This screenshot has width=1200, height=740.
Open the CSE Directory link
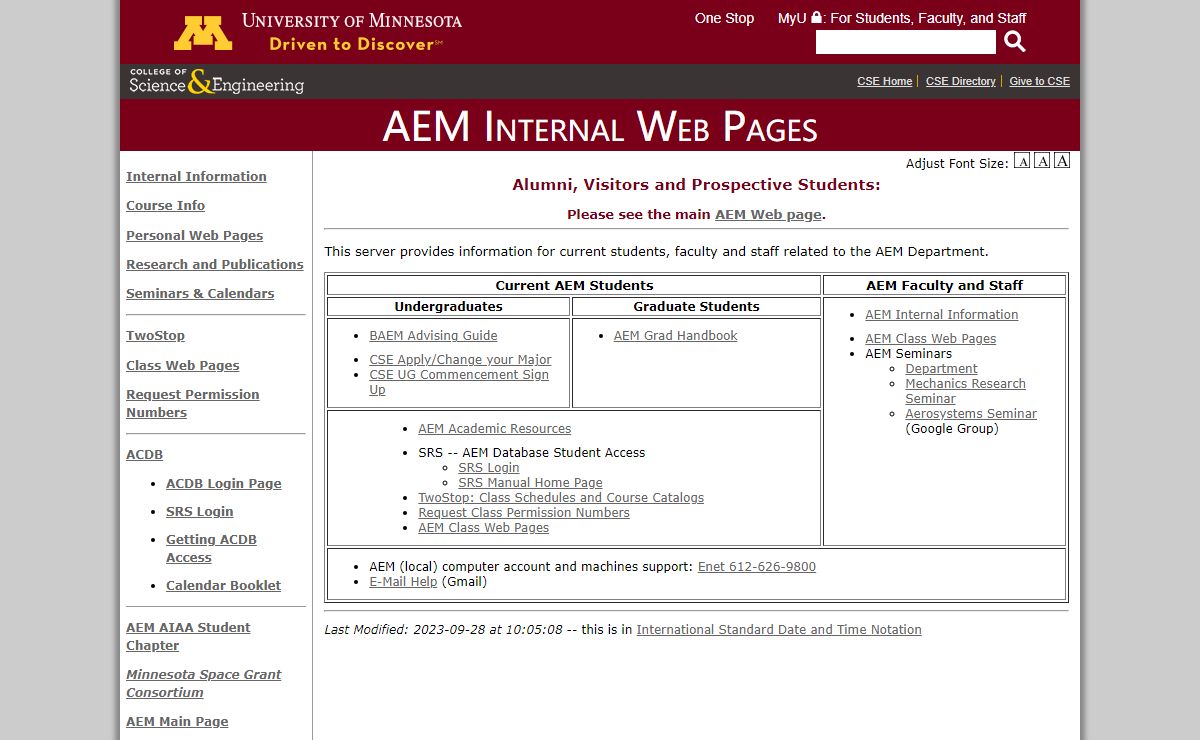[960, 81]
